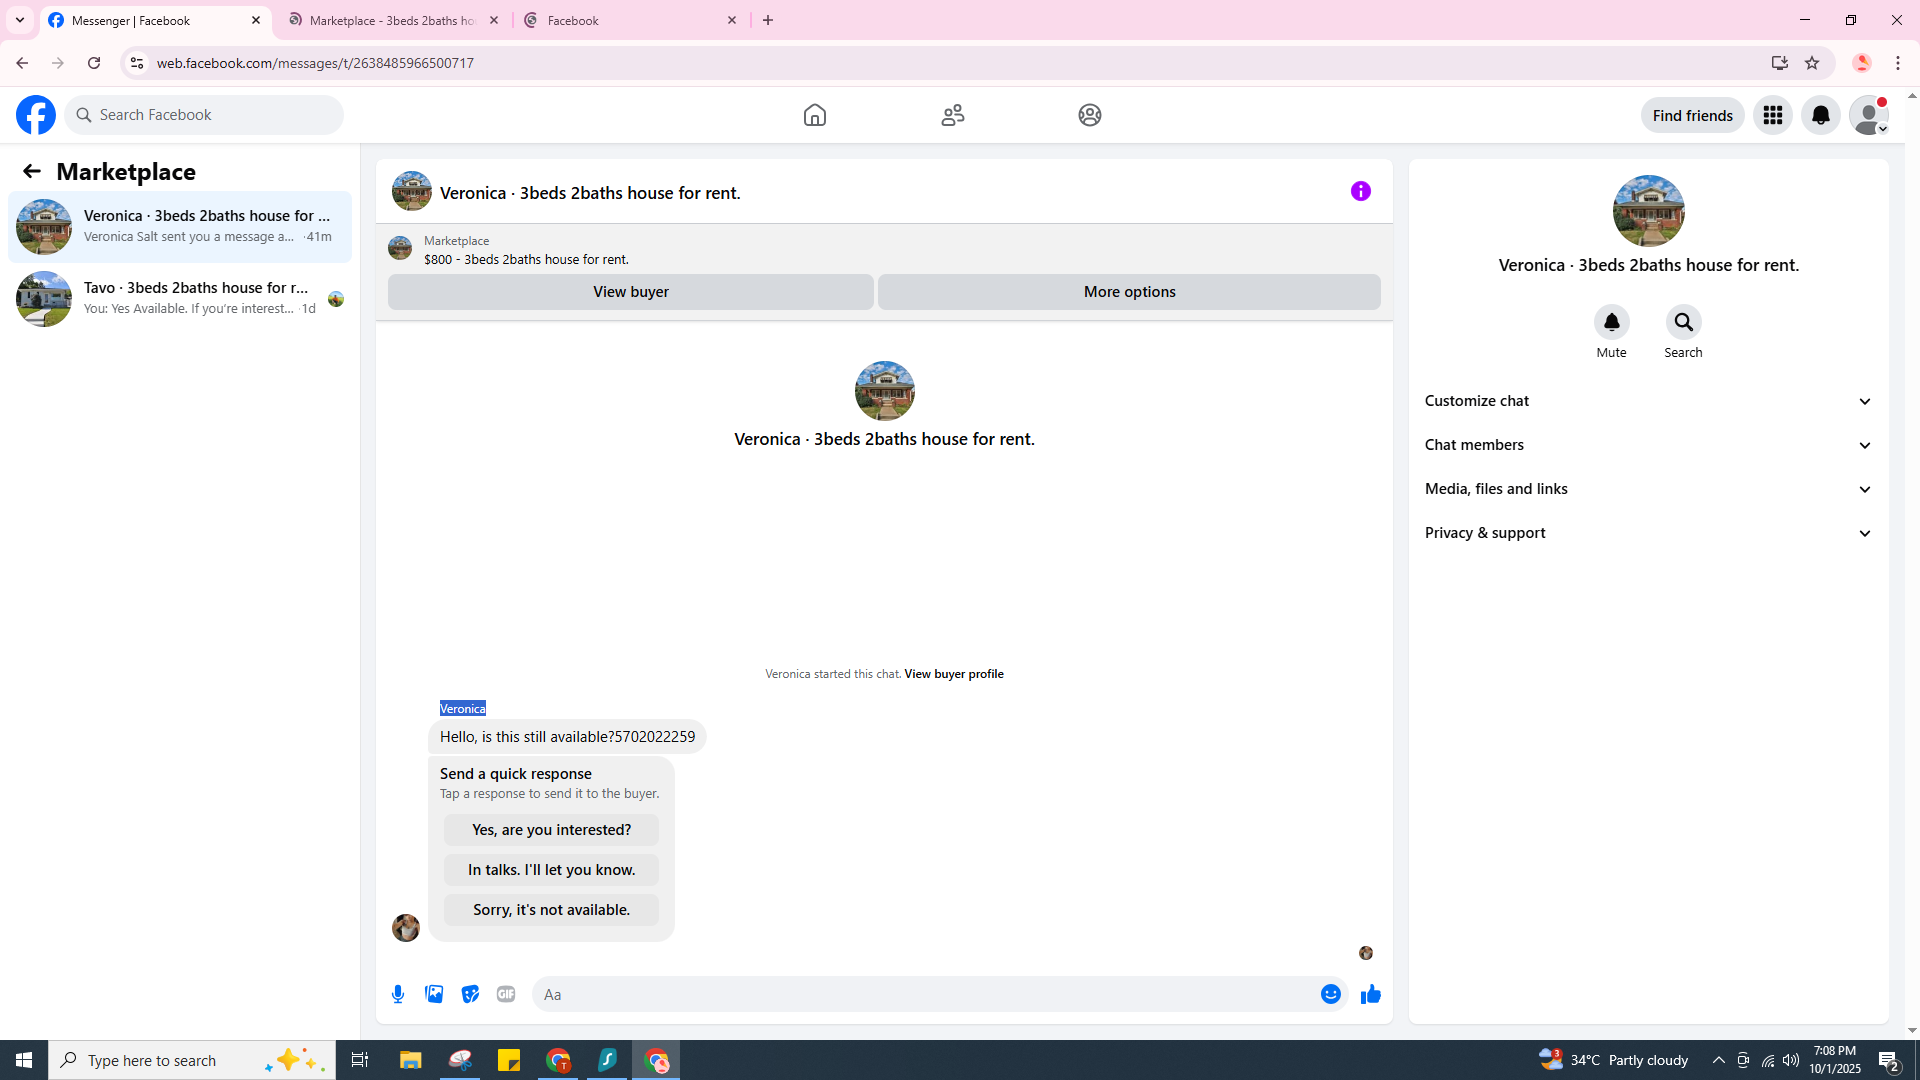
Task: Click Find friends button
Action: (x=1693, y=115)
